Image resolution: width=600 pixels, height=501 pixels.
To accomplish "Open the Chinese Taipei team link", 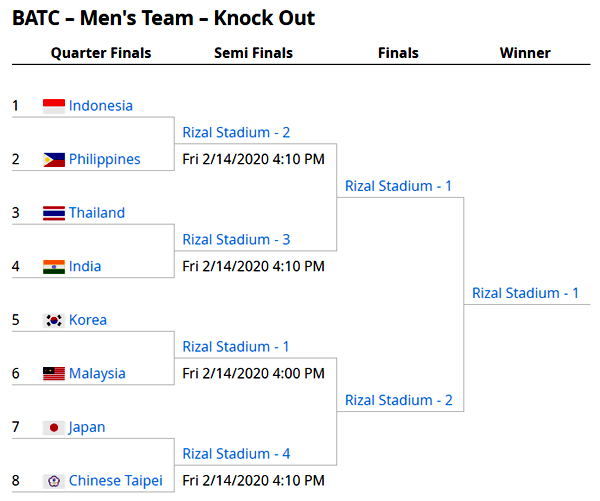I will 116,481.
